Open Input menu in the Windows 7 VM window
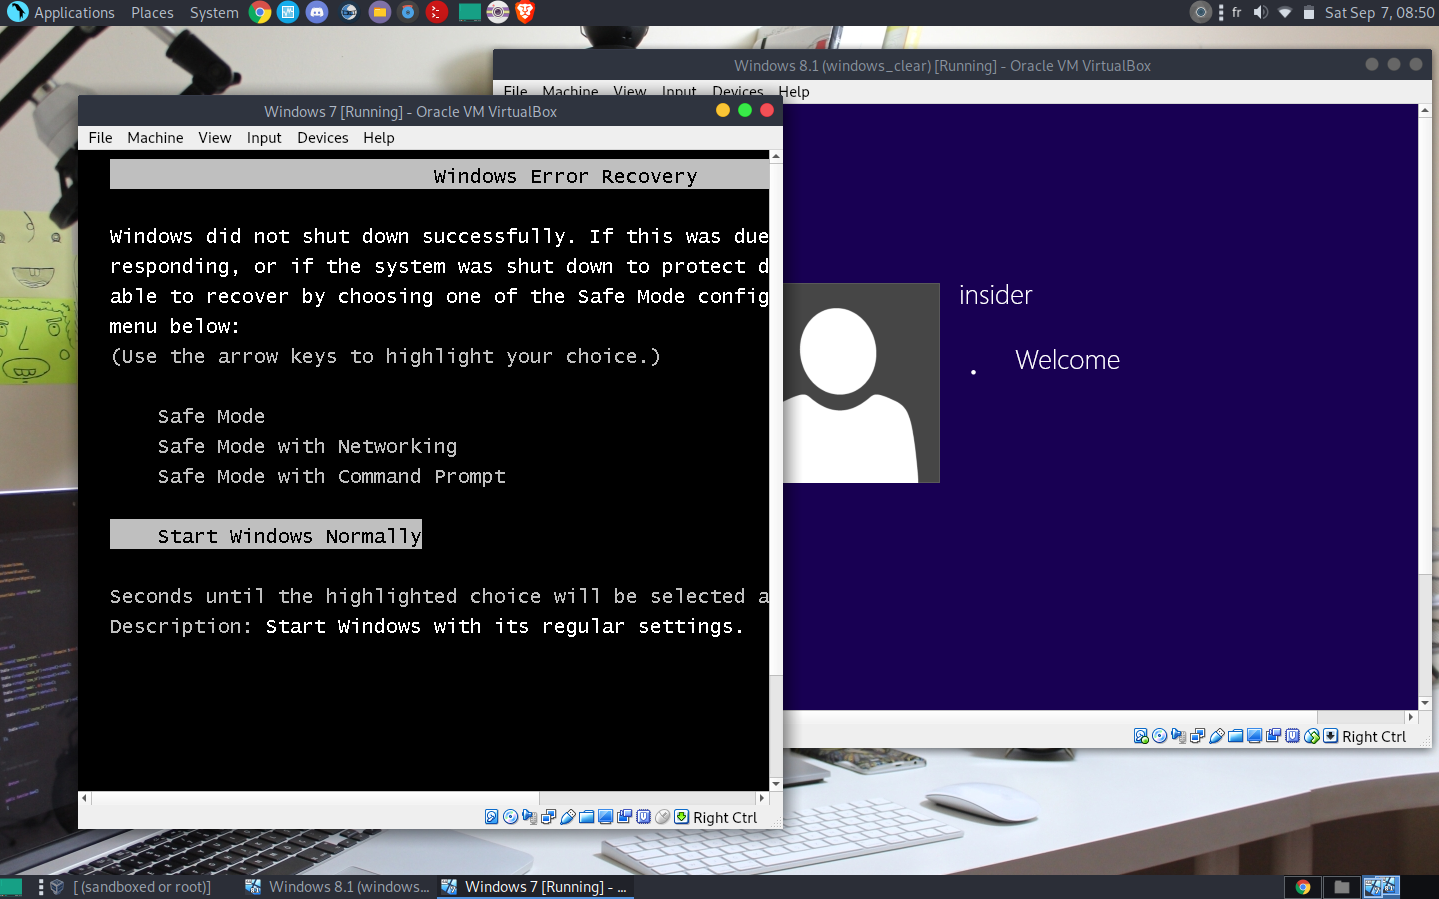Screen dimensions: 1439x899 pos(264,138)
